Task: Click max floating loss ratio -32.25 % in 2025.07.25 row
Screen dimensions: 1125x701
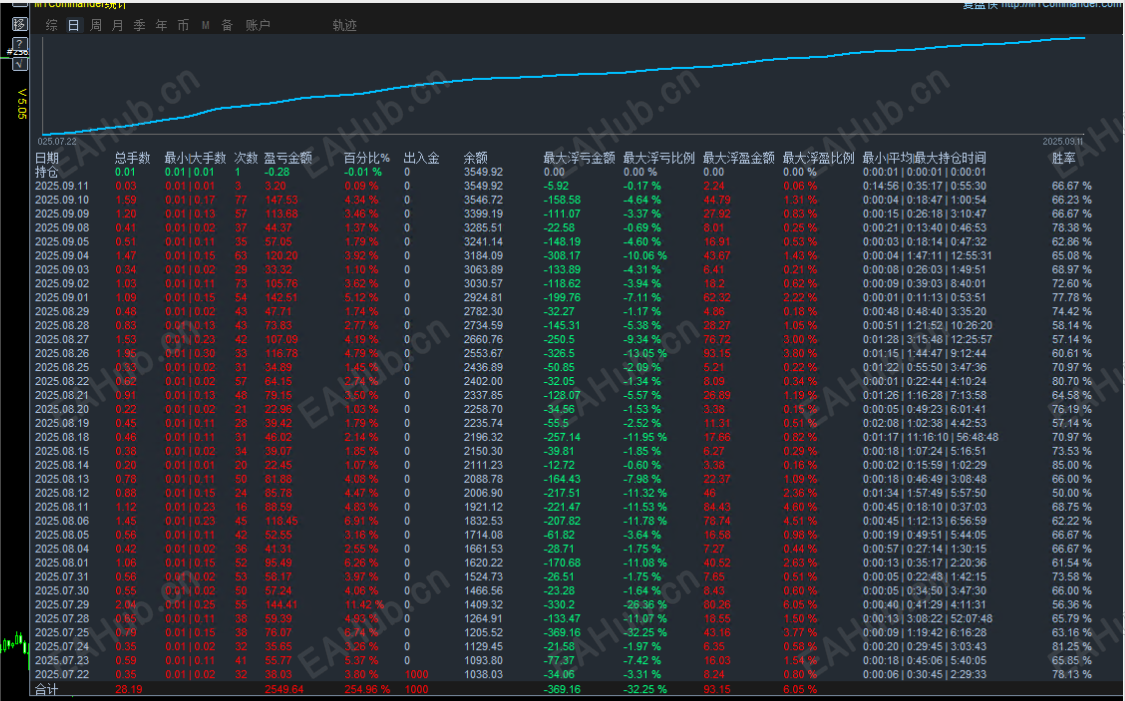Action: point(645,633)
